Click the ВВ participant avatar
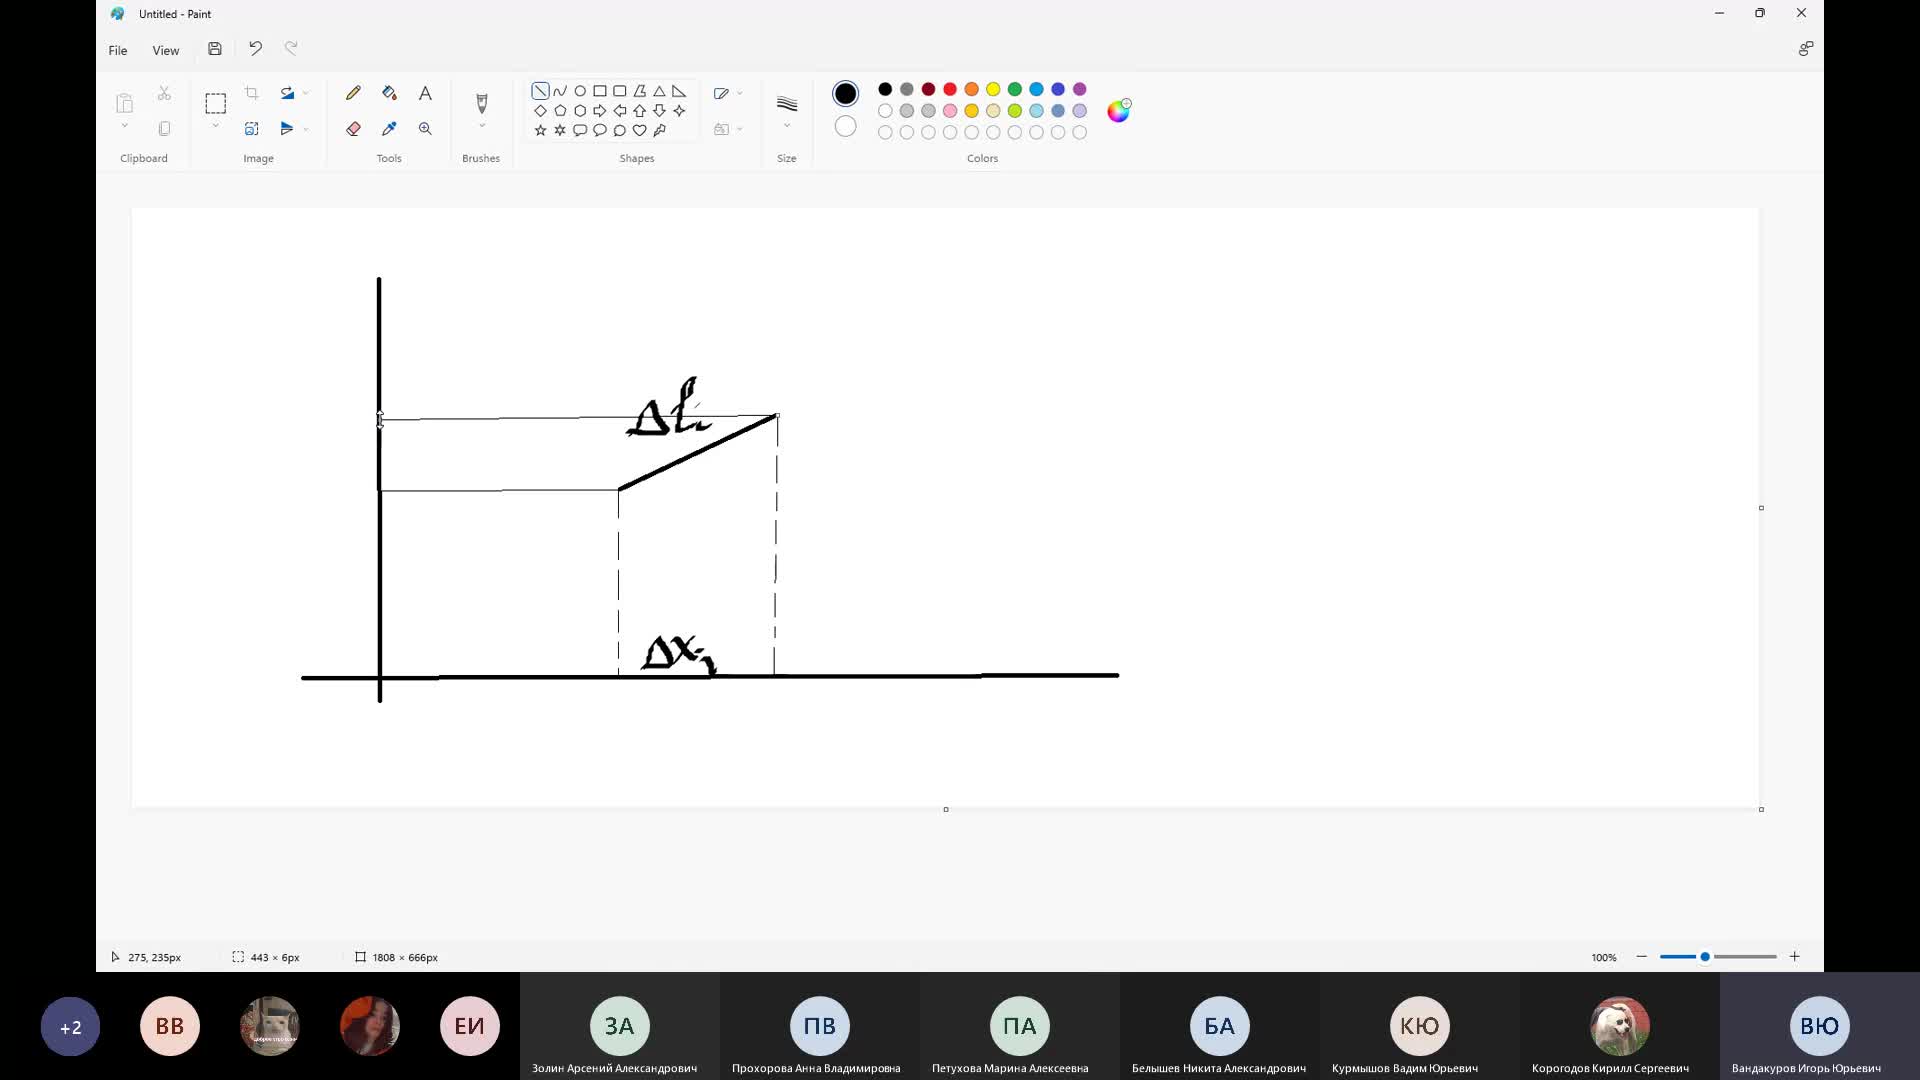This screenshot has height=1080, width=1920. click(170, 1026)
